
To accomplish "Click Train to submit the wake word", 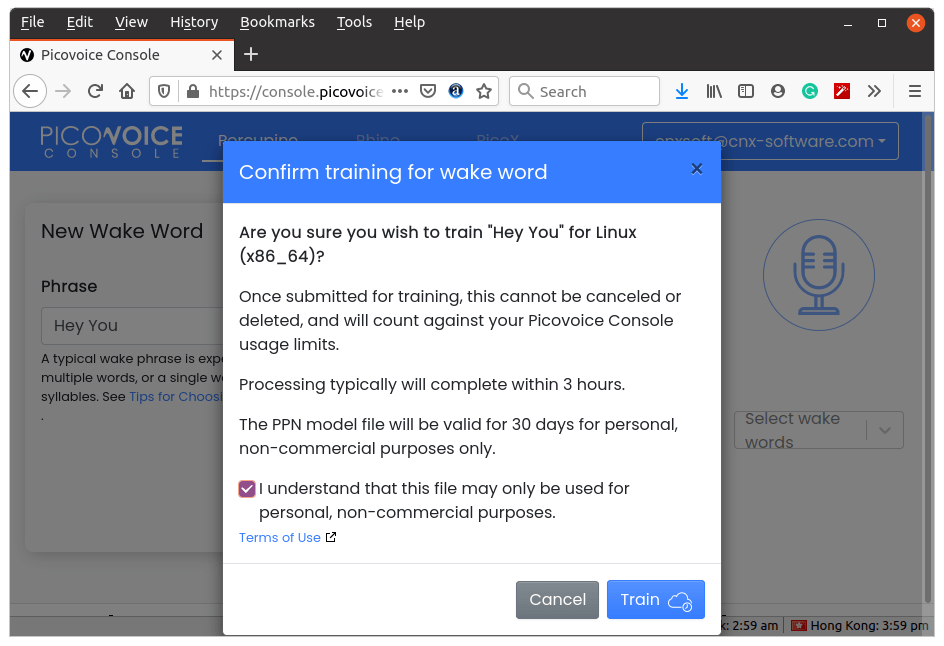I will click(x=656, y=600).
